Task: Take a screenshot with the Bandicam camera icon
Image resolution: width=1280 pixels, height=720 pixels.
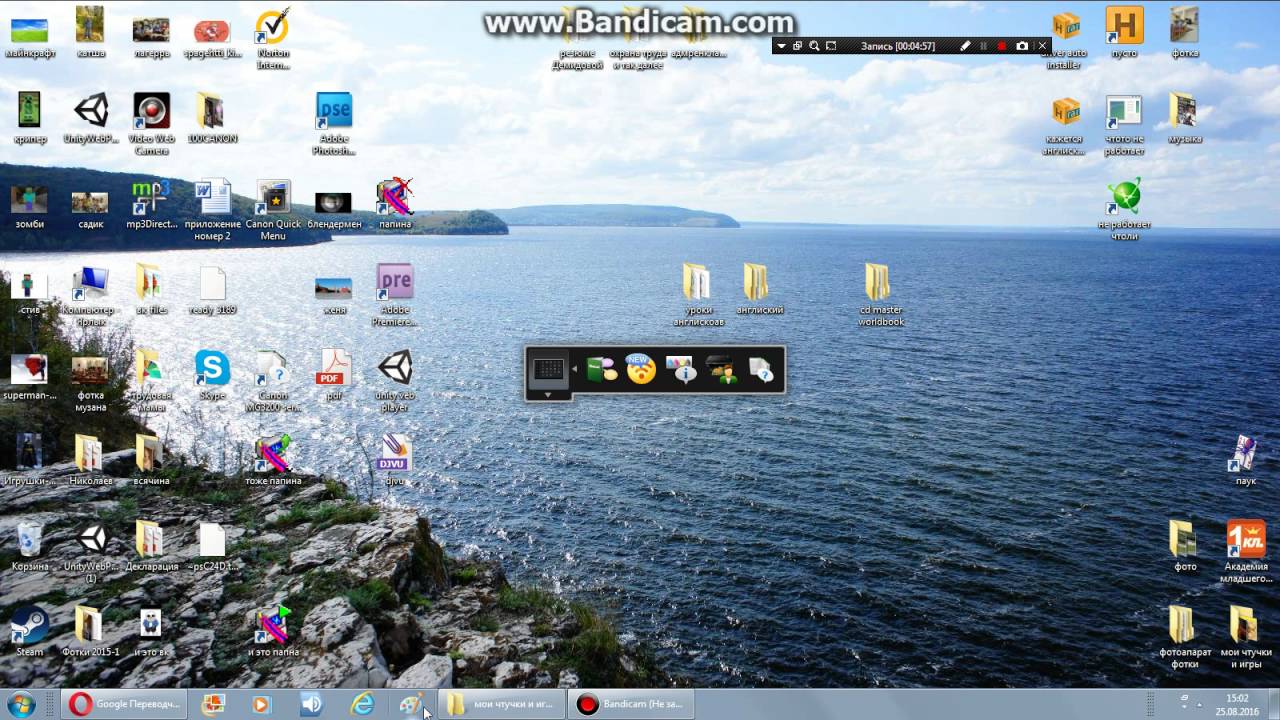Action: [x=1022, y=46]
